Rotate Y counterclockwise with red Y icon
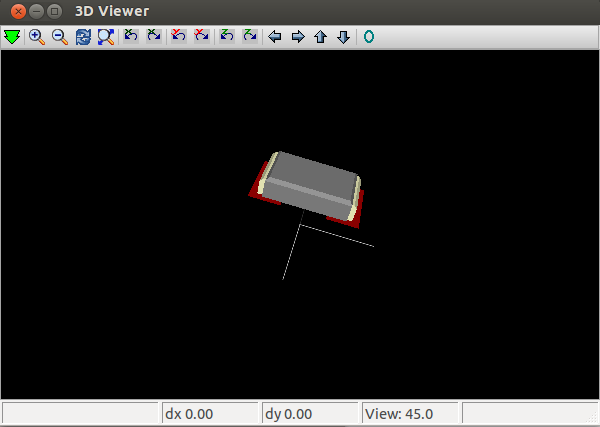The height and width of the screenshot is (427, 600). (179, 36)
